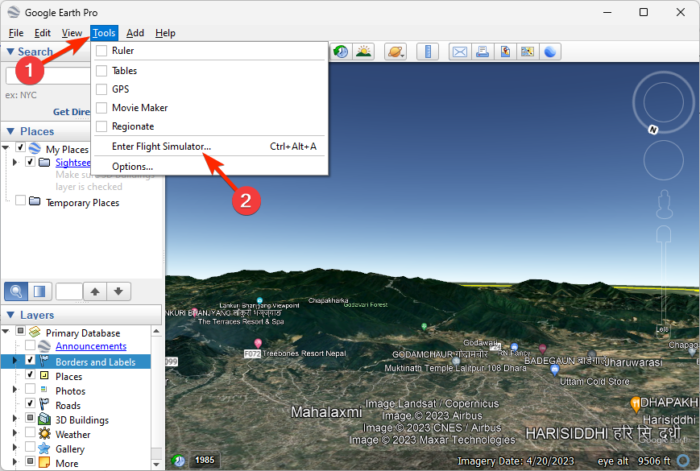Viewport: 700px width, 471px height.
Task: Click the Layers panel scroll up arrow
Action: [x=156, y=331]
